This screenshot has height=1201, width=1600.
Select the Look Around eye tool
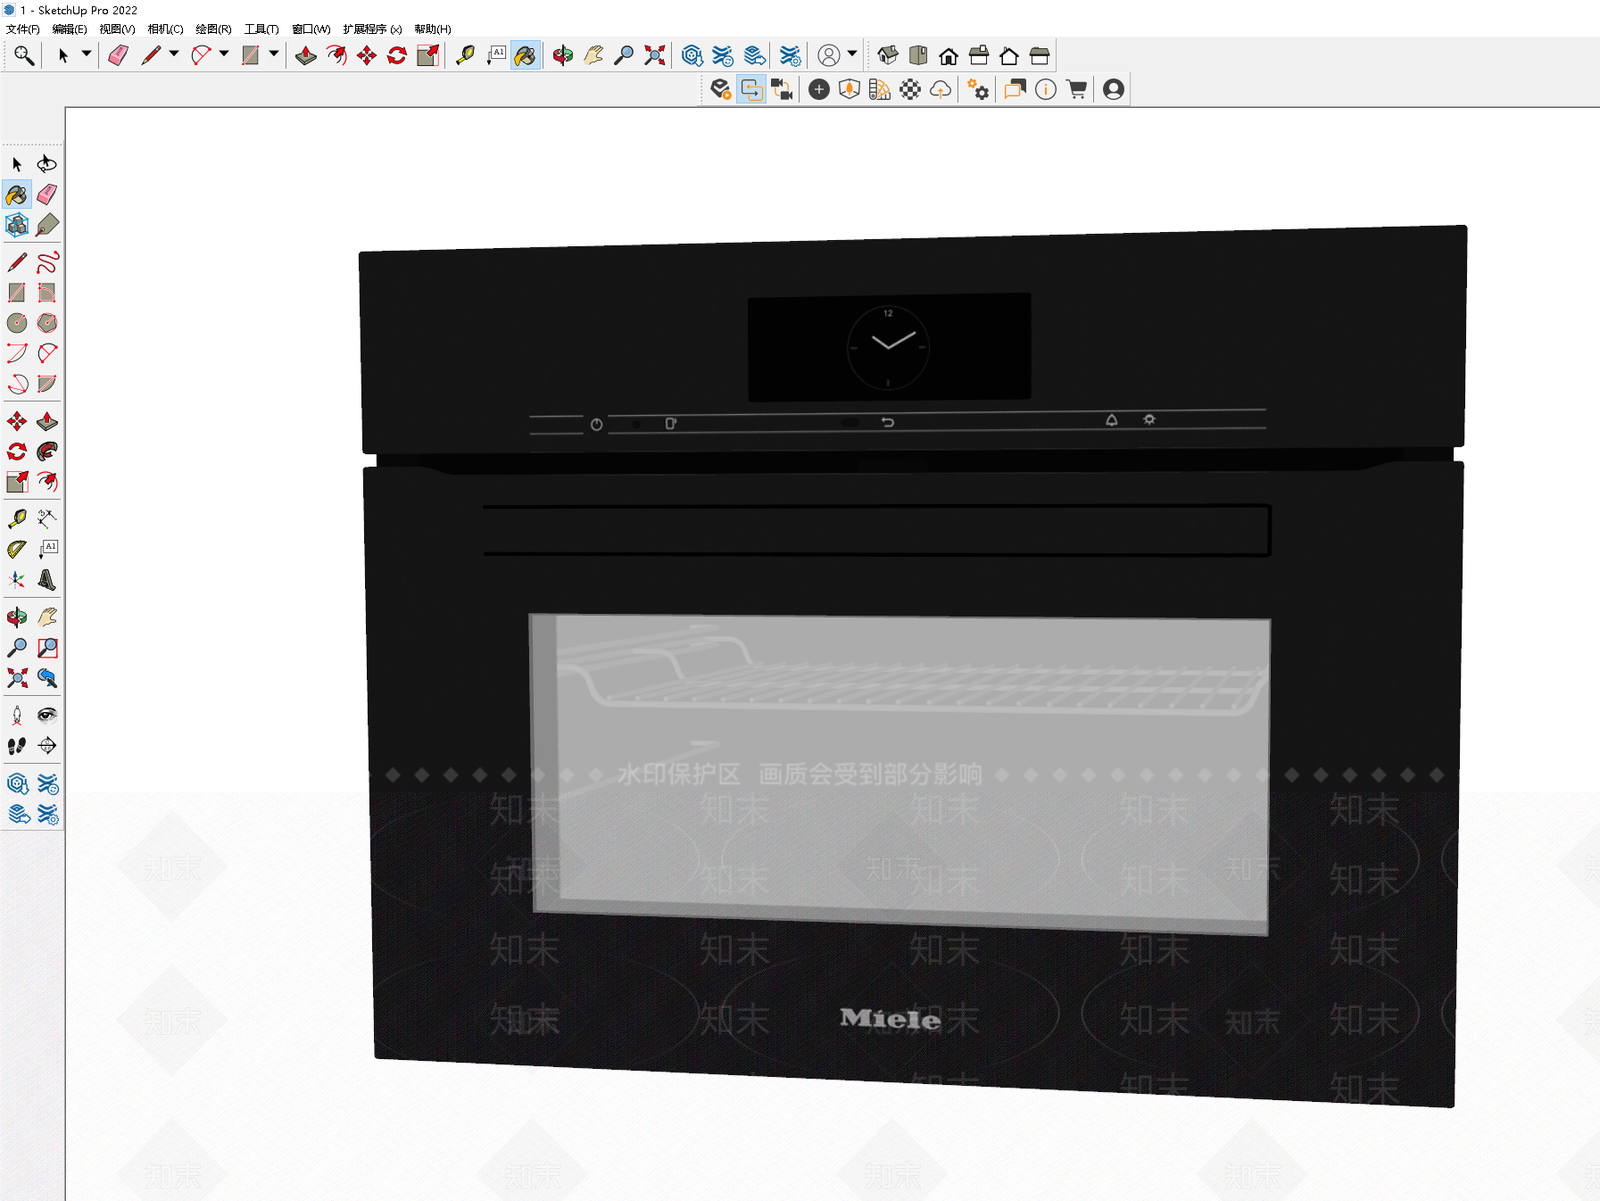click(47, 715)
